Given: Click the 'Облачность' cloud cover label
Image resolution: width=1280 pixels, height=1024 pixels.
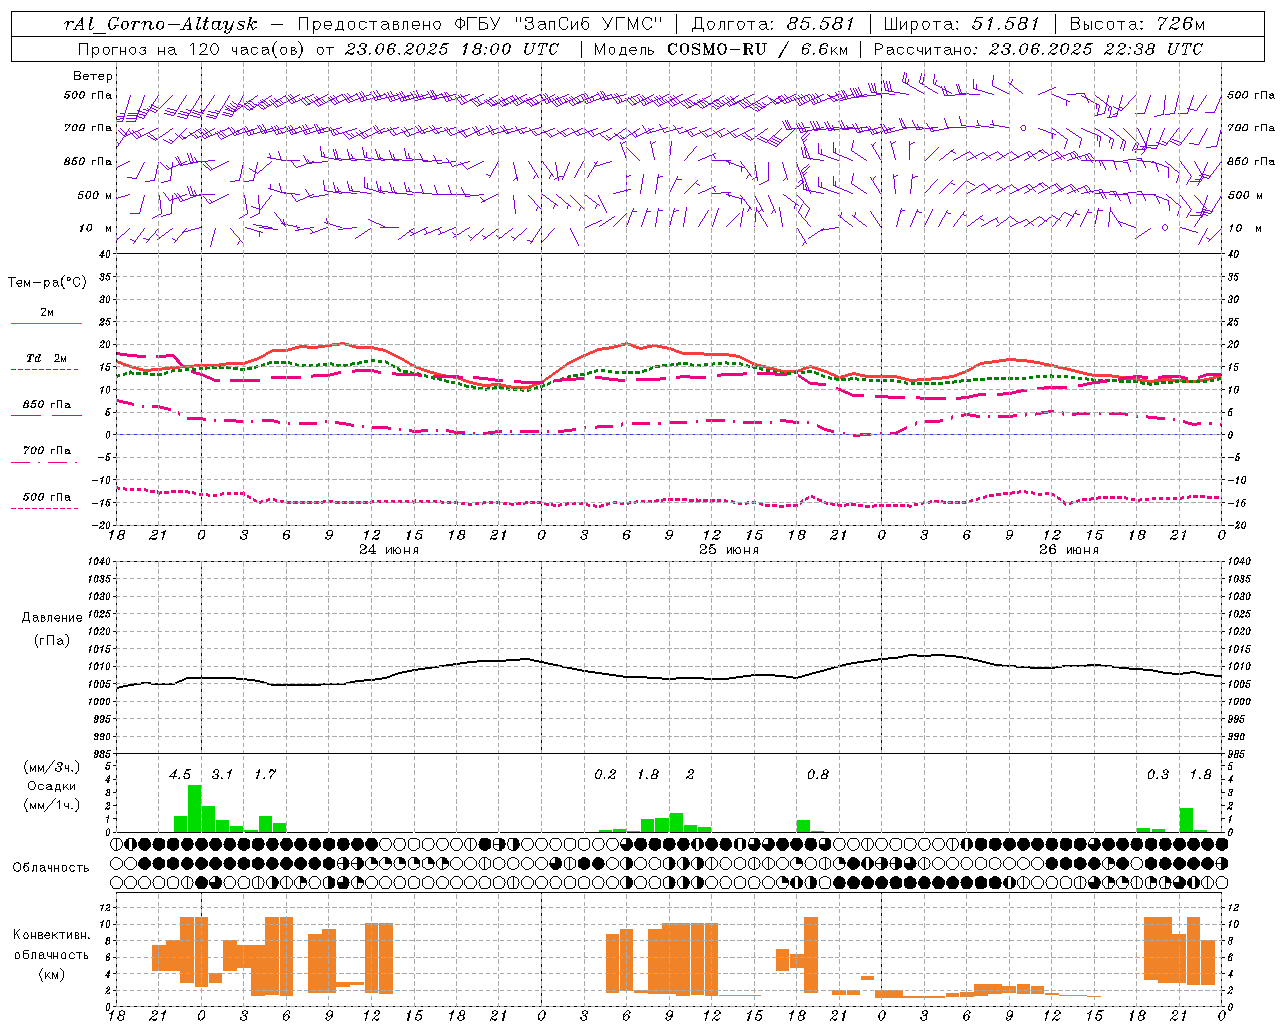Looking at the screenshot, I should pos(51,867).
